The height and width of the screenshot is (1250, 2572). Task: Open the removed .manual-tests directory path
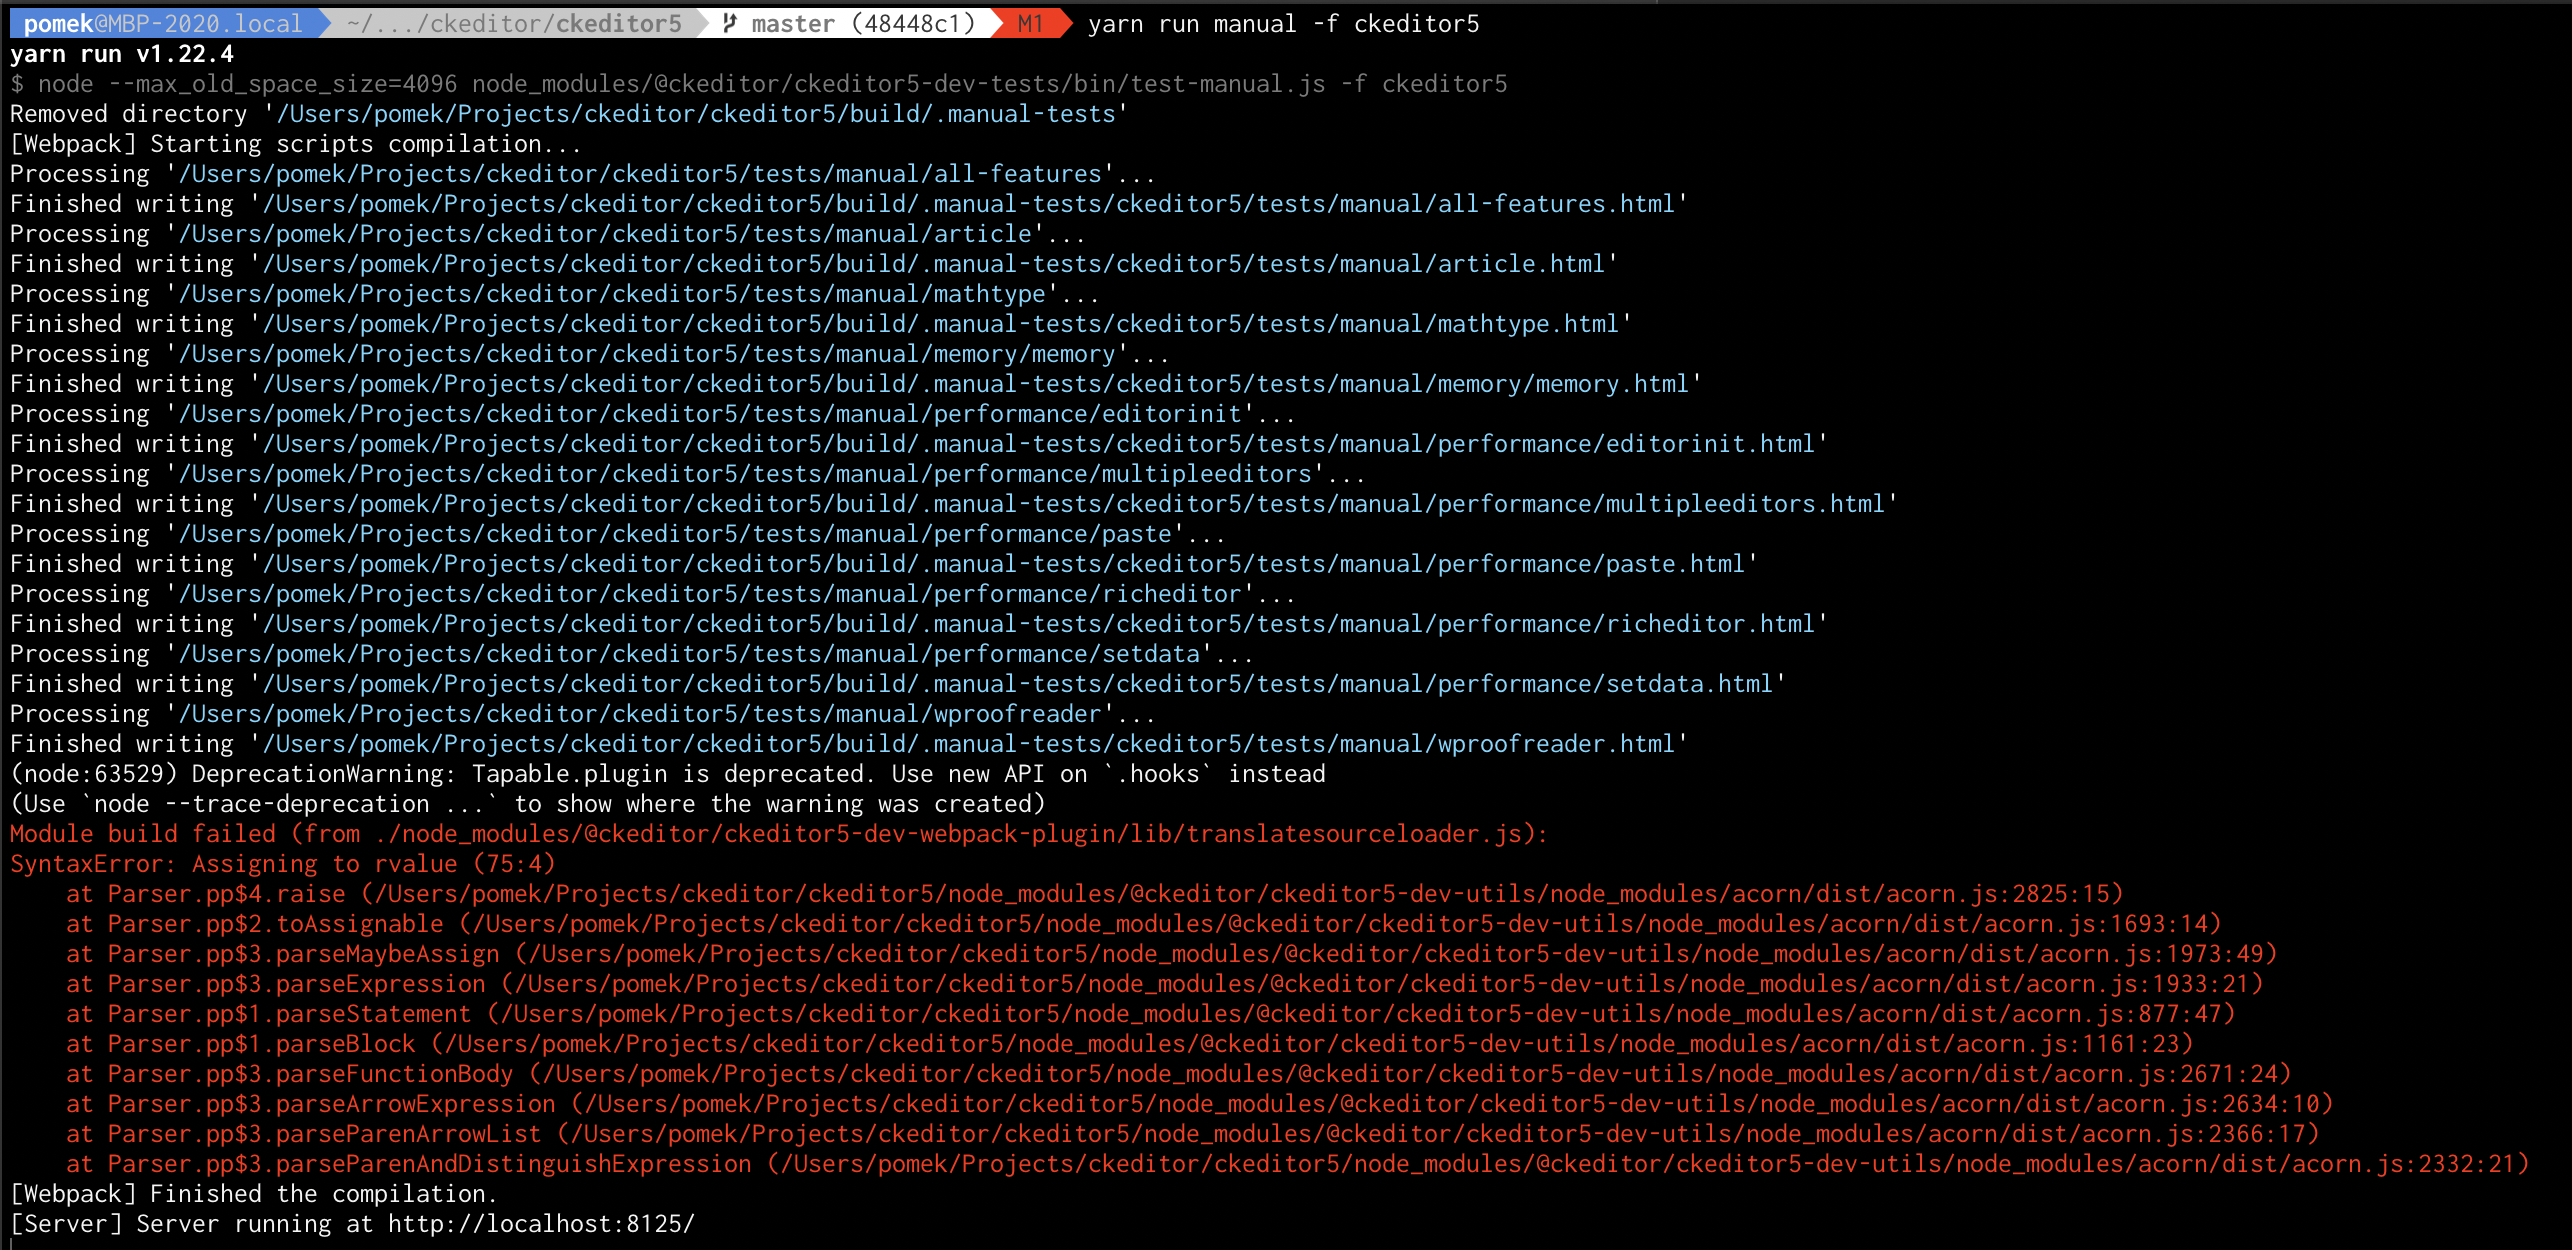click(696, 113)
